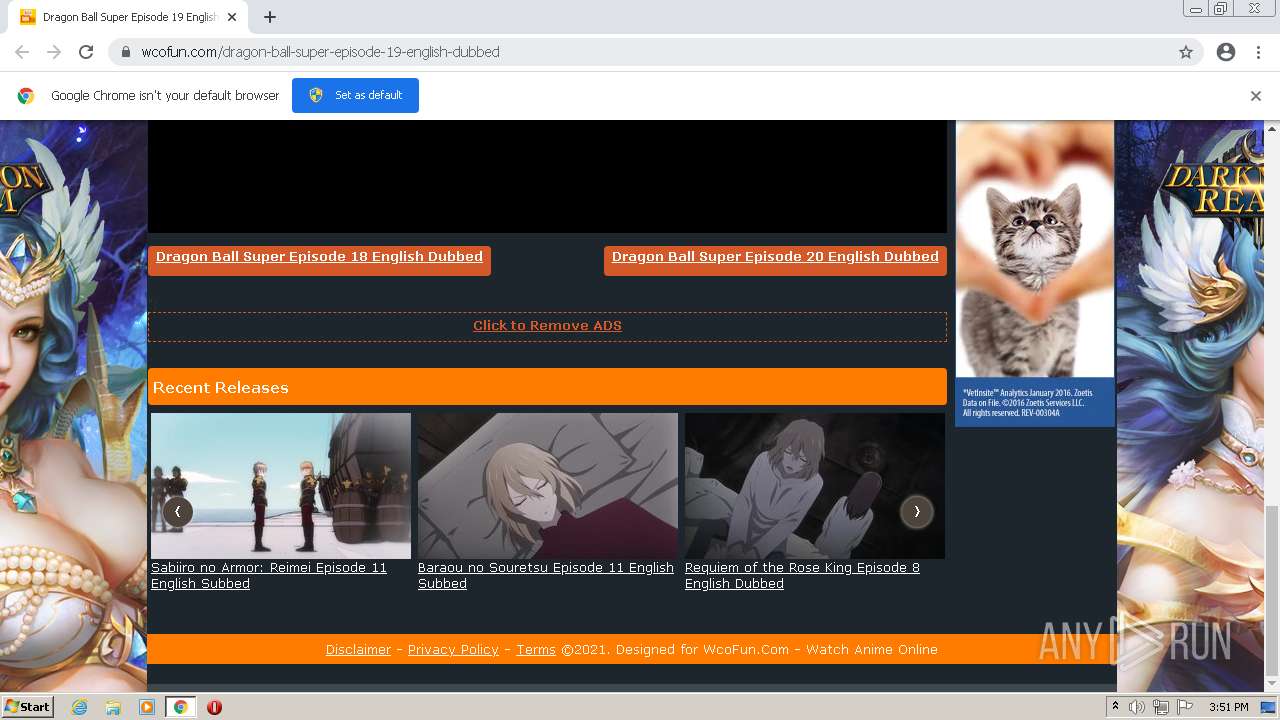
Task: Open the Action Center flag icon
Action: 1185,707
